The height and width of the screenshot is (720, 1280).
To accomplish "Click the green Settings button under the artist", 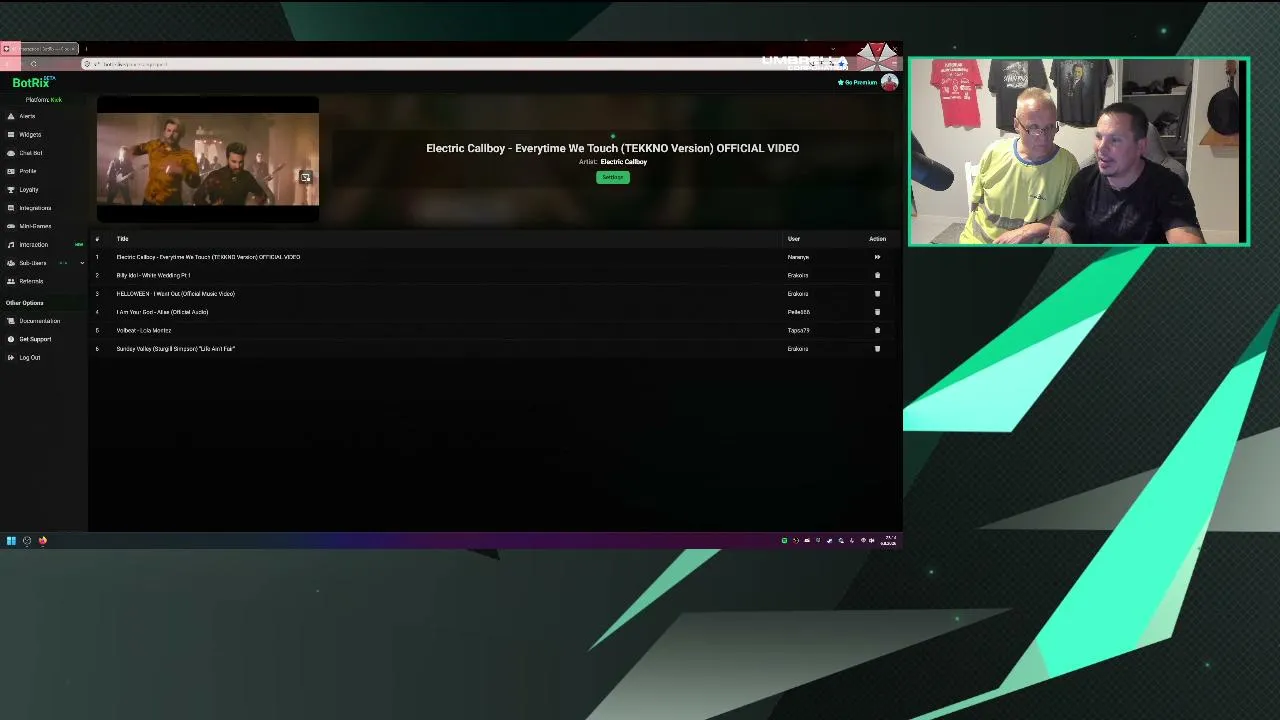I will click(x=613, y=177).
